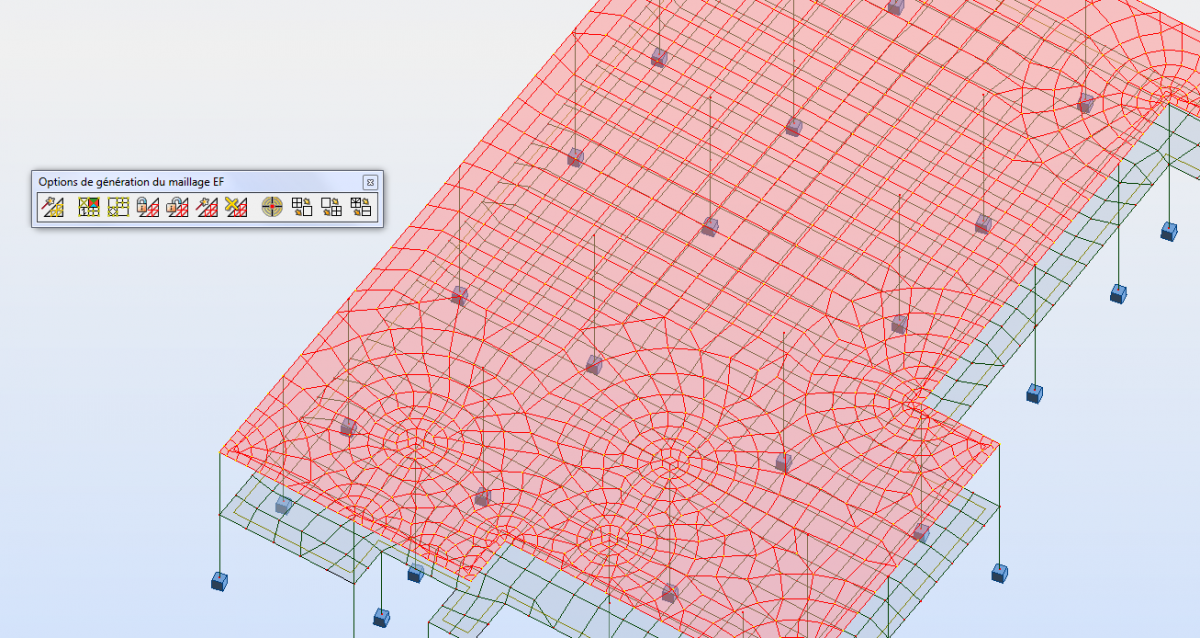Click the unfreeze mesh open padlock icon

[x=178, y=207]
